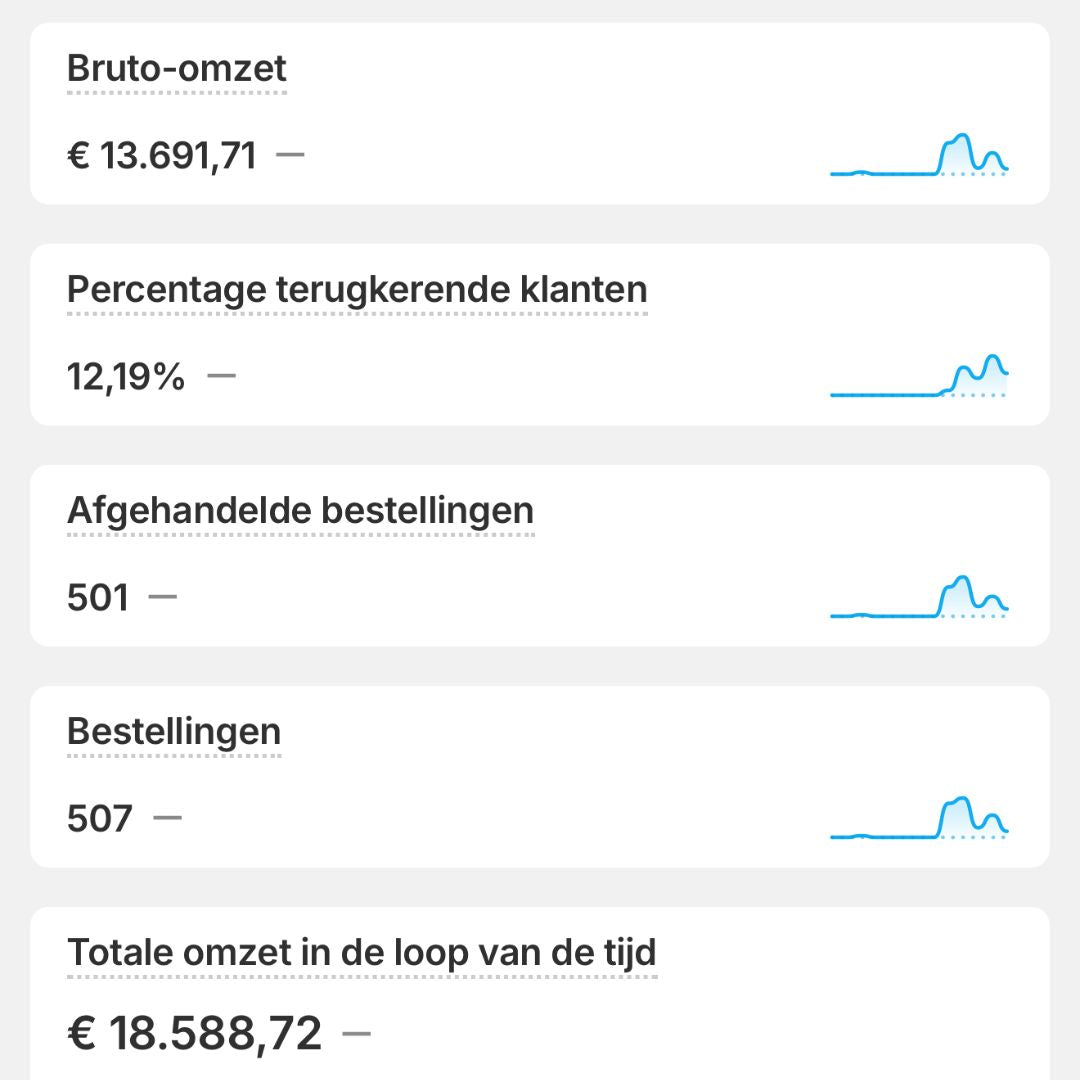Screen dimensions: 1080x1080
Task: Click the € 18.588,72 total sales value
Action: (194, 1033)
